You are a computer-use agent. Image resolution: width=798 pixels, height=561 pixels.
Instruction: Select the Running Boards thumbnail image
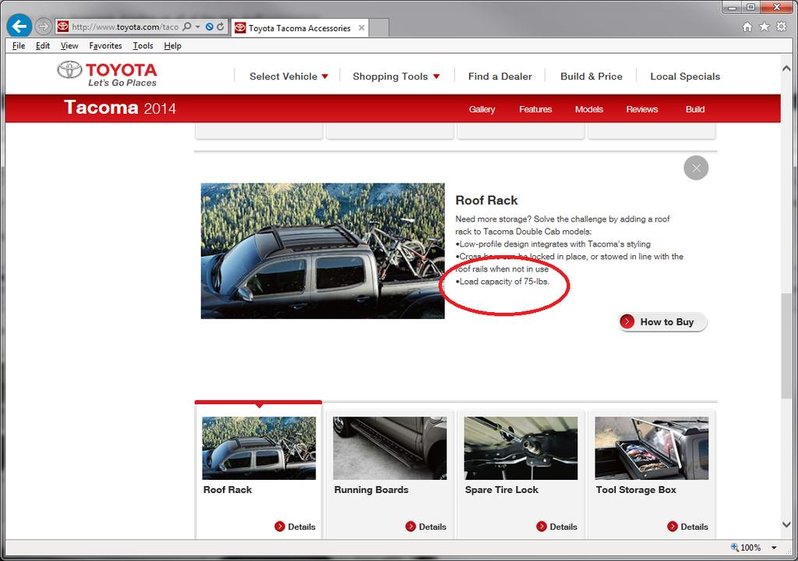click(390, 448)
